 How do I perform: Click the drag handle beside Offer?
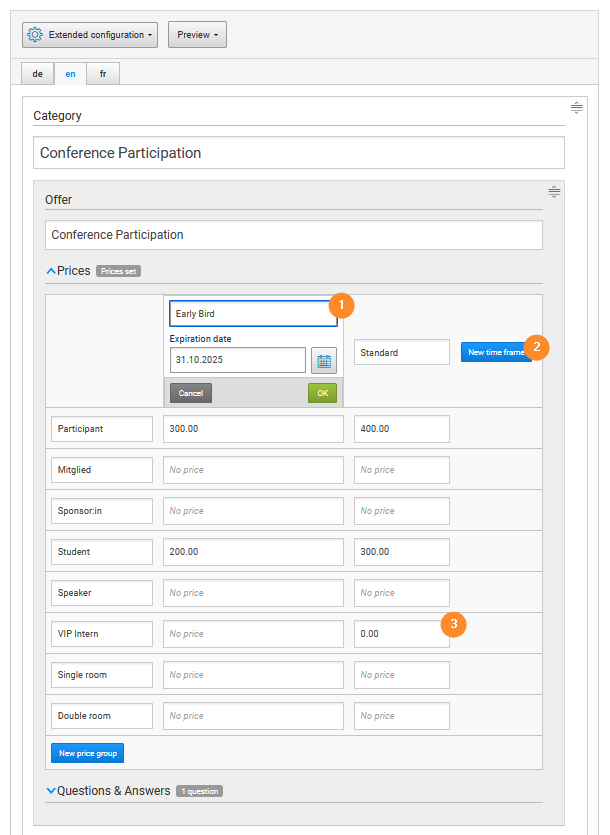point(554,192)
